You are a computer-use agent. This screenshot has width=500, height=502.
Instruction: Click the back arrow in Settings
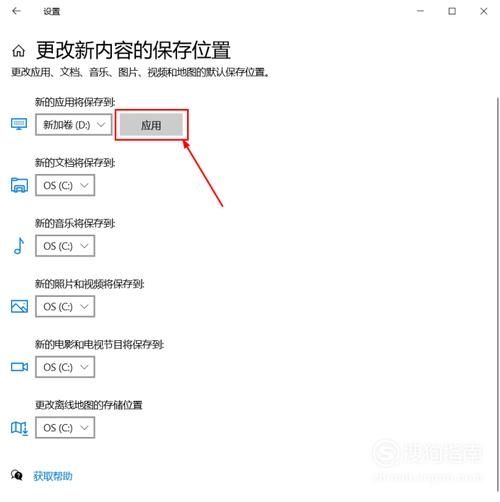tap(16, 11)
